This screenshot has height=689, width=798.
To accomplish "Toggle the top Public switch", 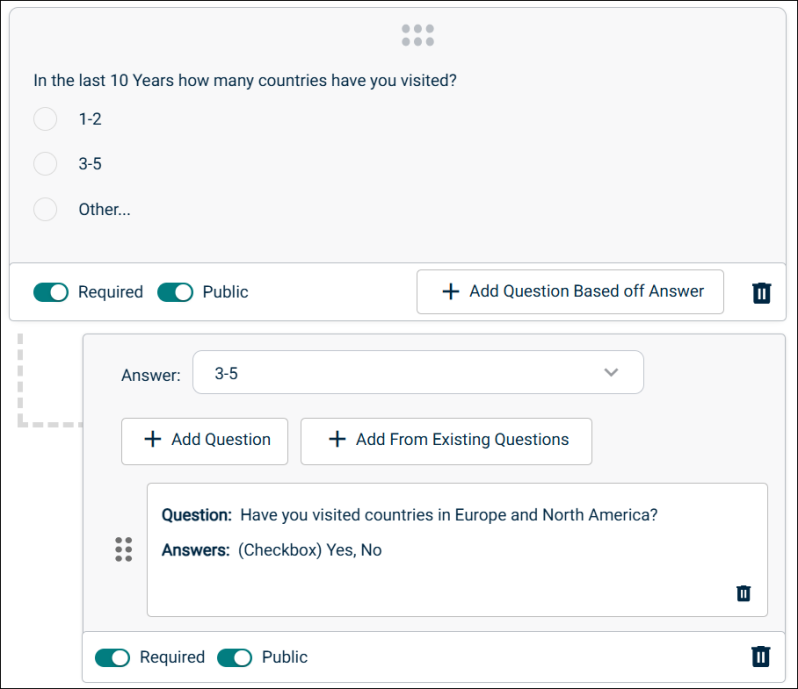I will pos(175,293).
